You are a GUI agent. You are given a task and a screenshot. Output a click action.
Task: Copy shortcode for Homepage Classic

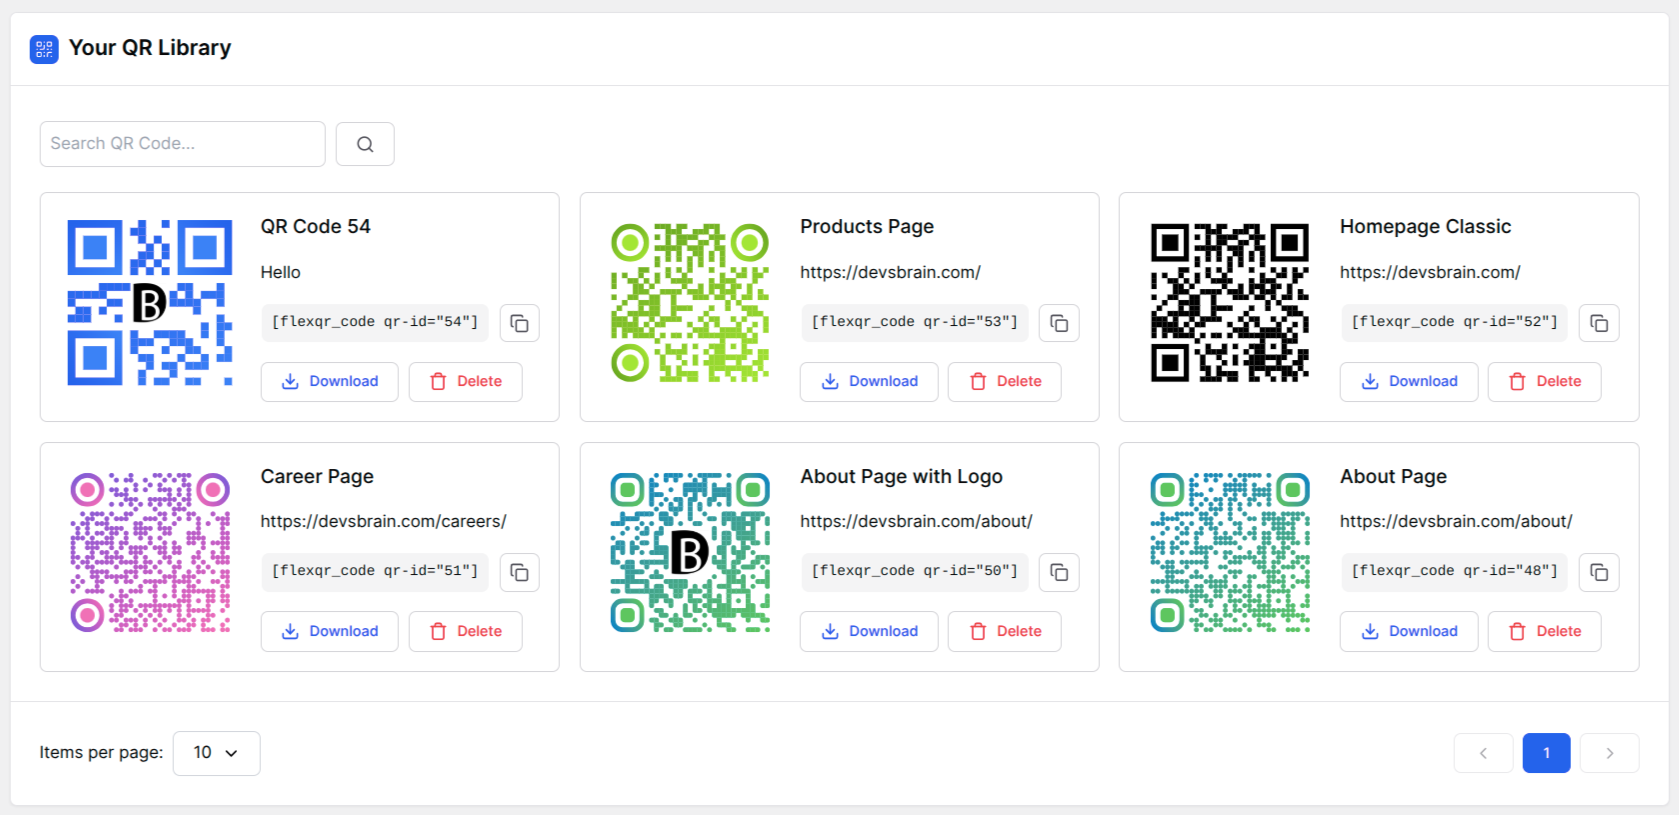tap(1599, 323)
